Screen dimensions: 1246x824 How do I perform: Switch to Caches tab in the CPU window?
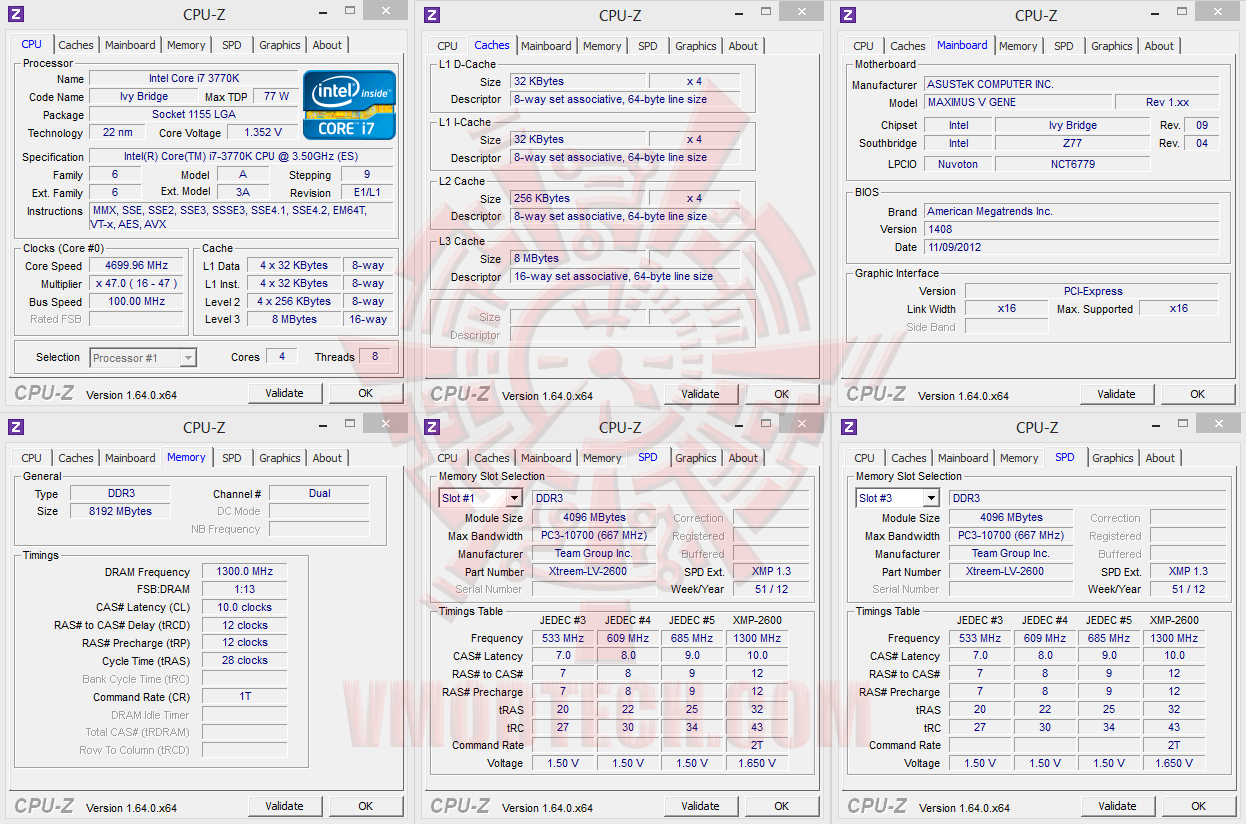point(76,45)
